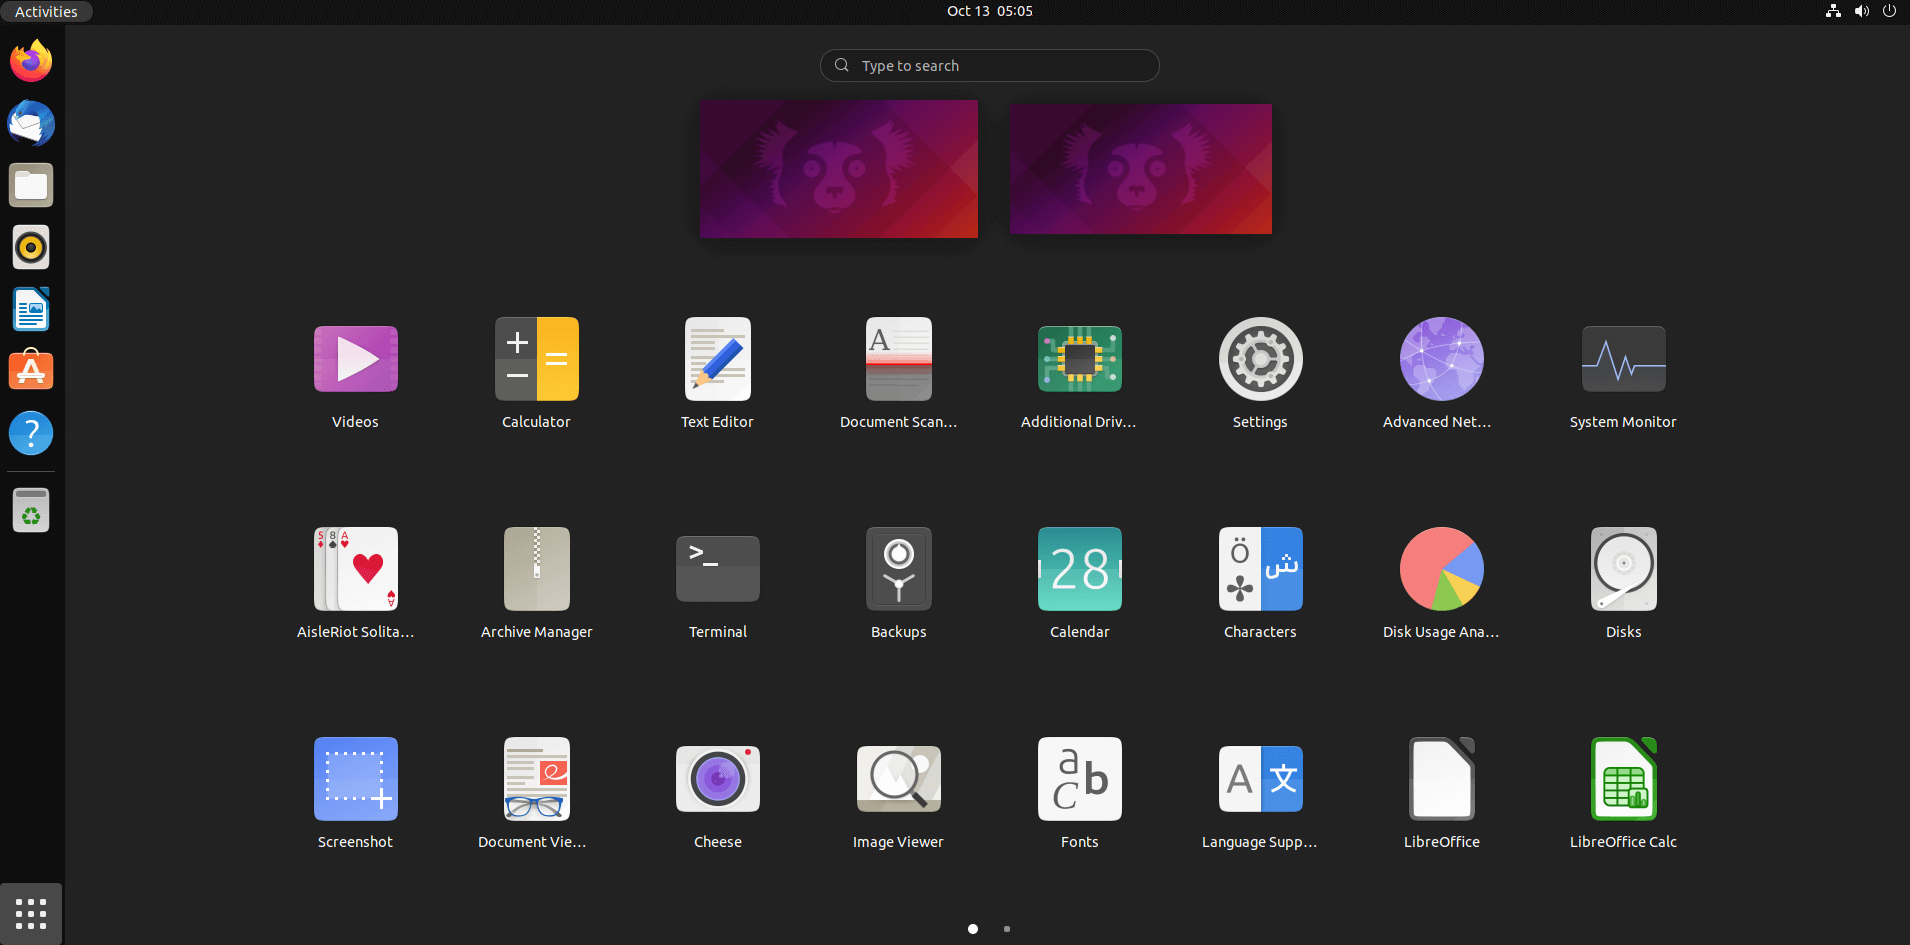Screen dimensions: 1910x945
Task: Open the Calculator application
Action: (536, 360)
